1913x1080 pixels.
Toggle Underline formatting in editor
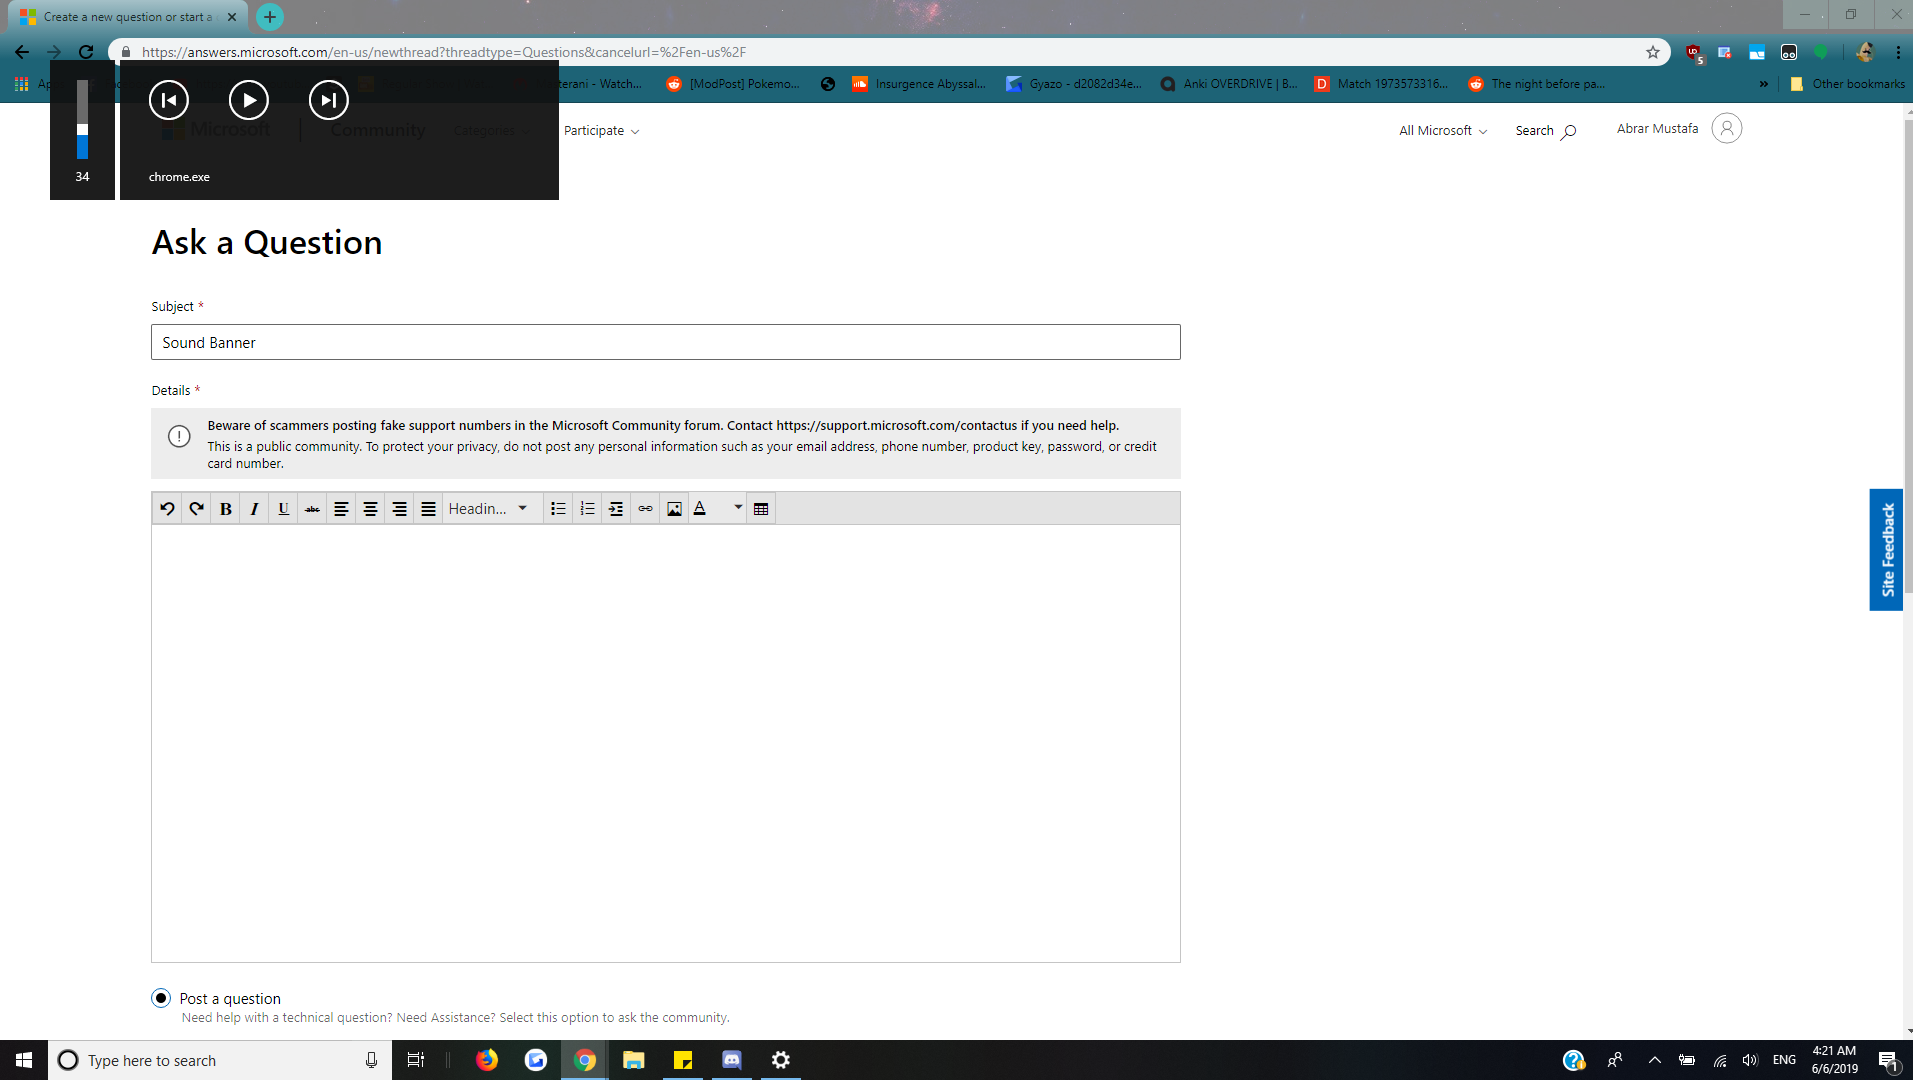click(283, 508)
